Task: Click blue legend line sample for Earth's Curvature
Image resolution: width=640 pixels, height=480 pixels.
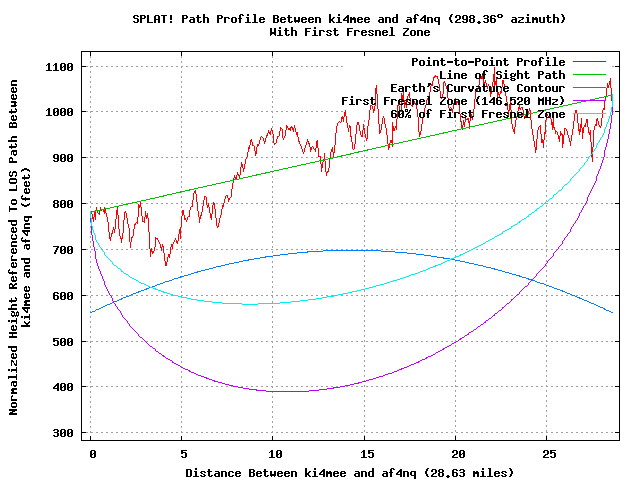Action: [x=589, y=88]
